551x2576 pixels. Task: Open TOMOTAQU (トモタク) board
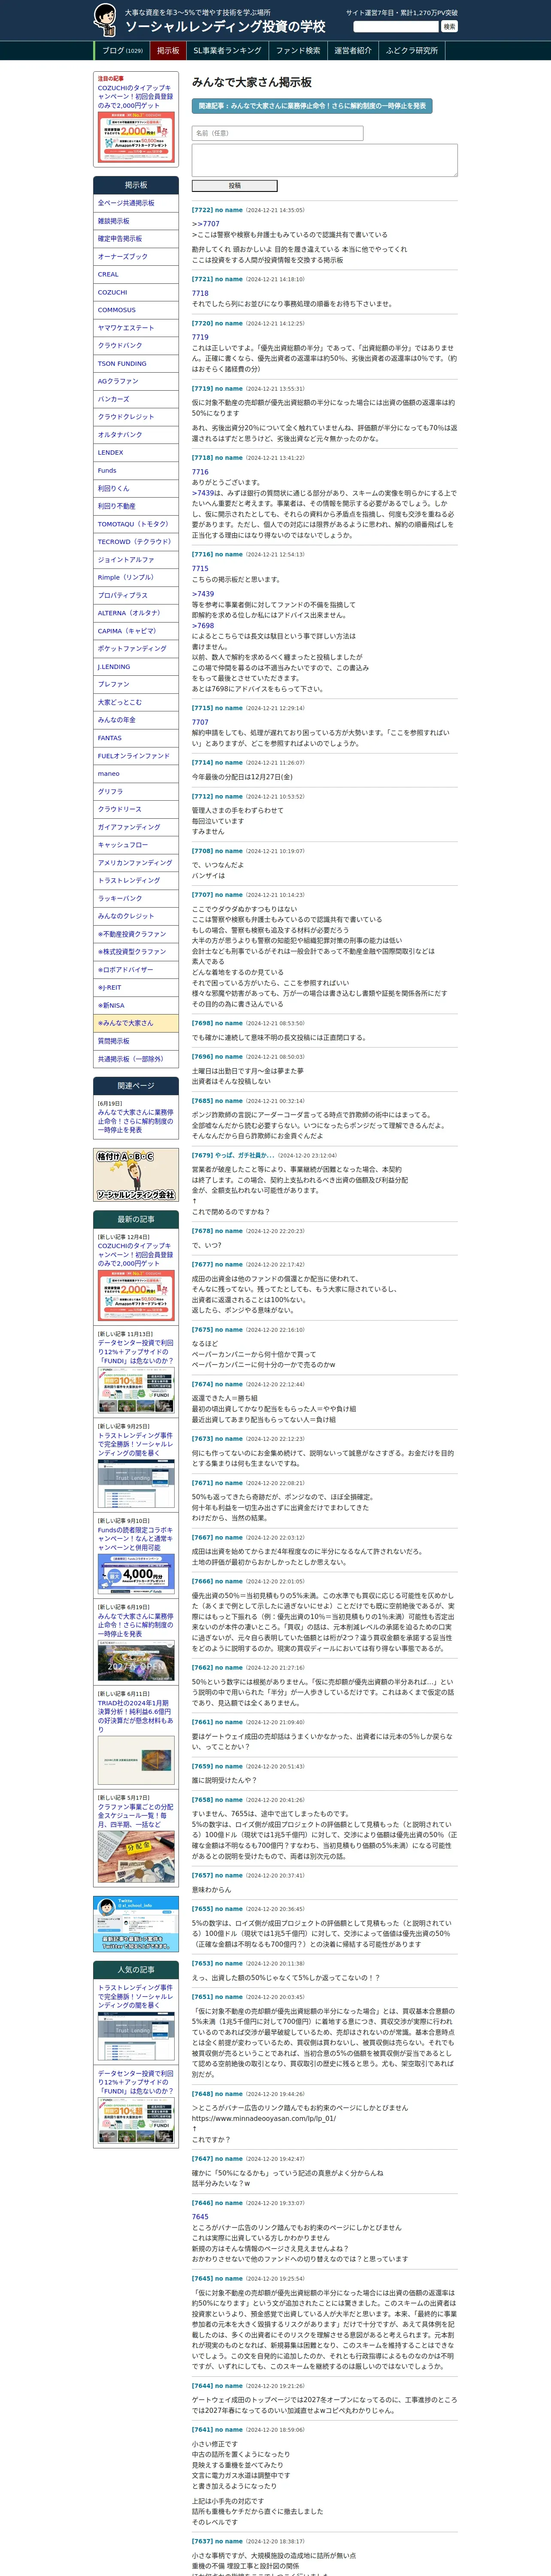click(x=136, y=524)
